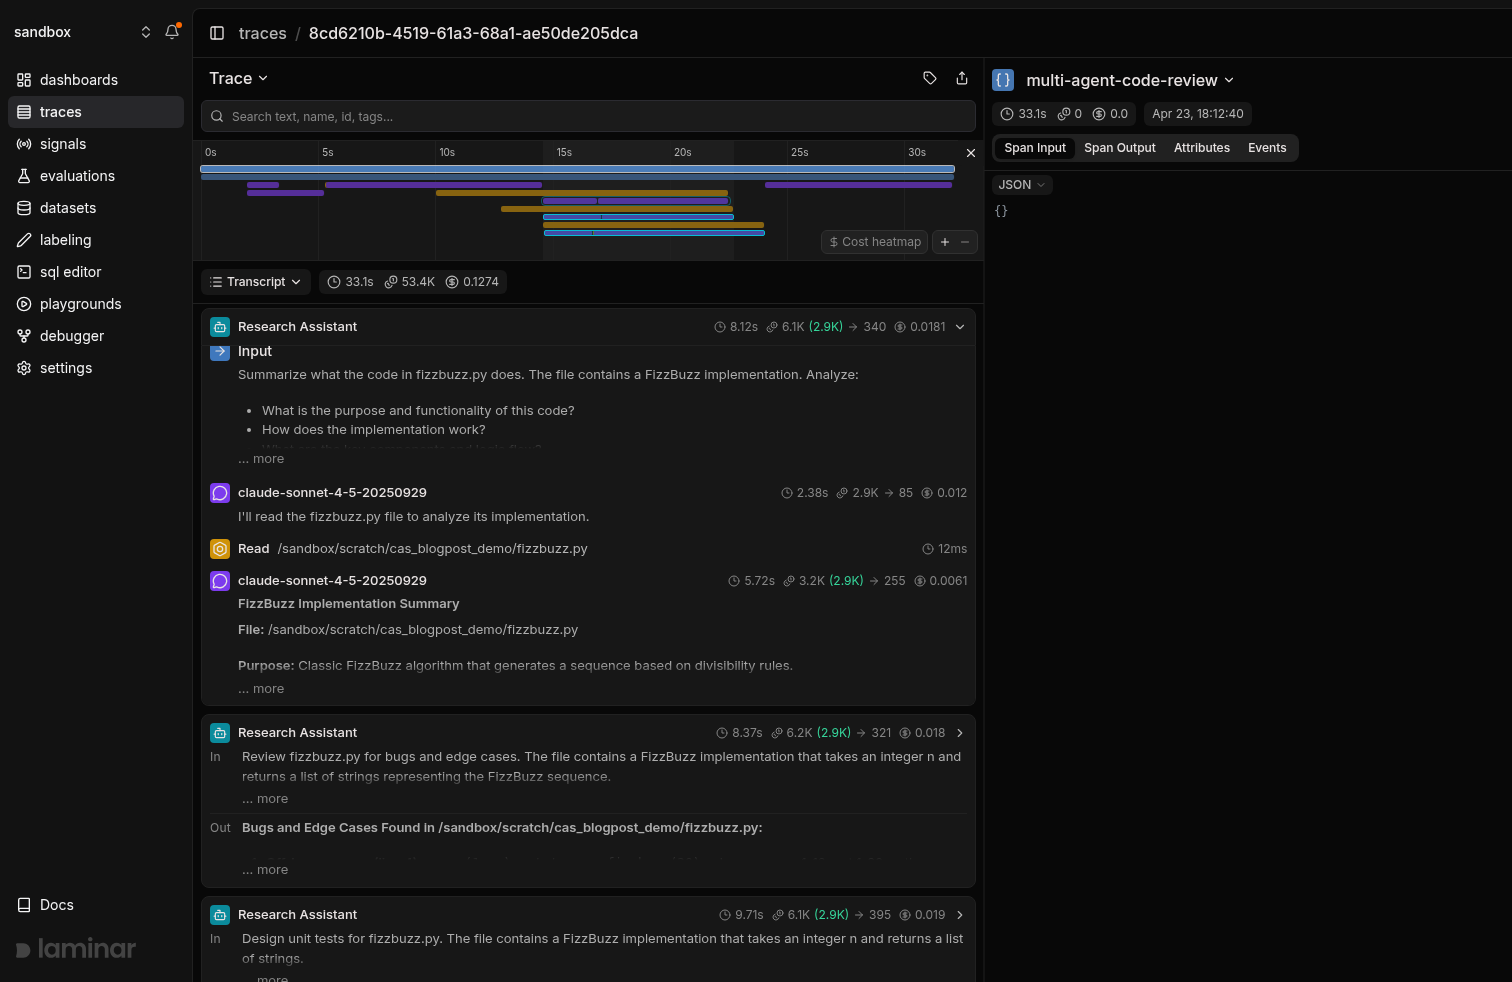Expand the Research Assistant card costing 0.018
1512x982 pixels.
(x=960, y=733)
